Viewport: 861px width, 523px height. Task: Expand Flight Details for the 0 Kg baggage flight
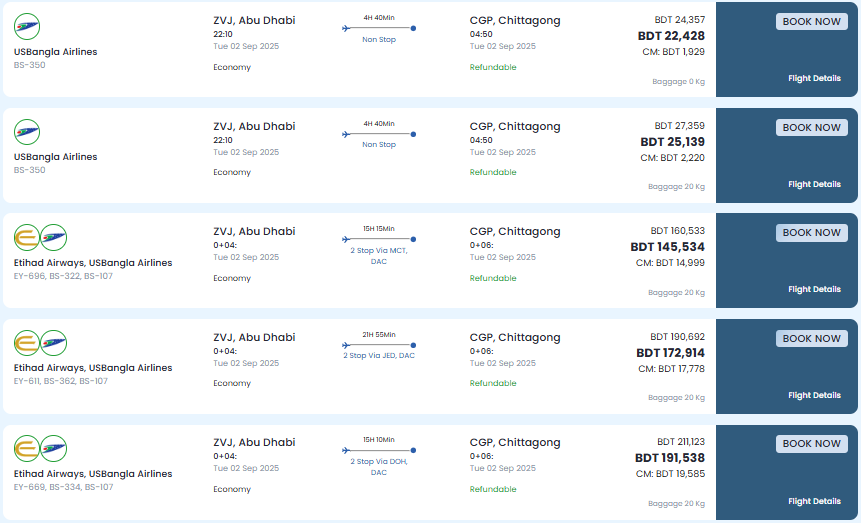tap(814, 79)
